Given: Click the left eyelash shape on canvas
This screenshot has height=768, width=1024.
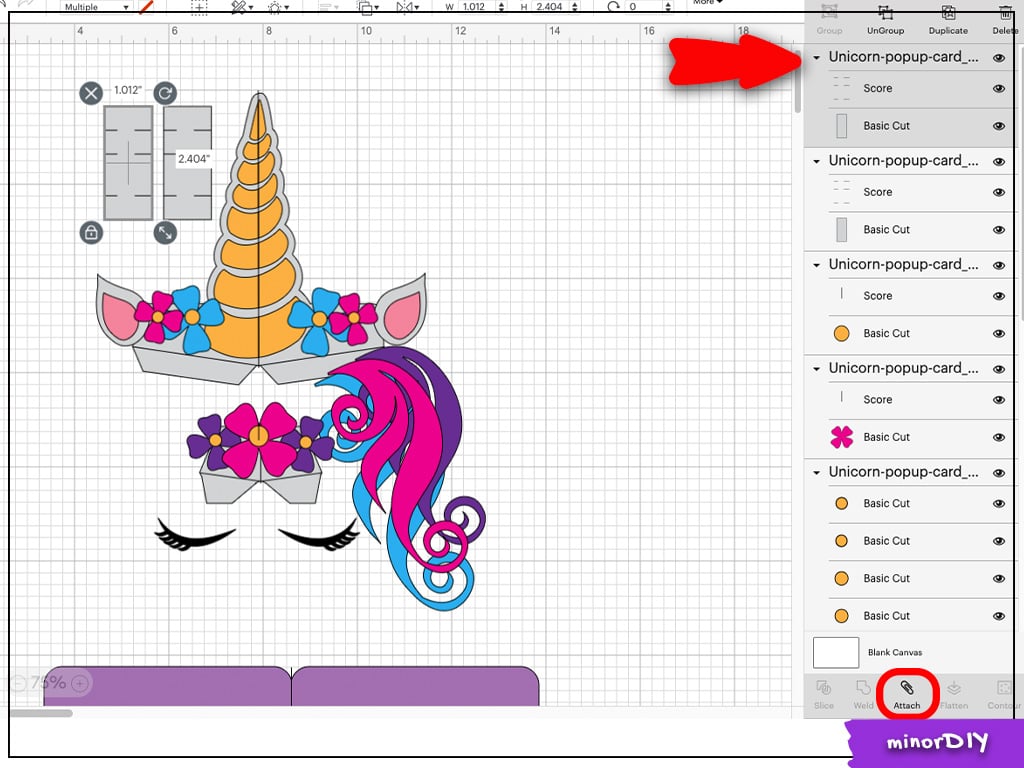Looking at the screenshot, I should 194,535.
